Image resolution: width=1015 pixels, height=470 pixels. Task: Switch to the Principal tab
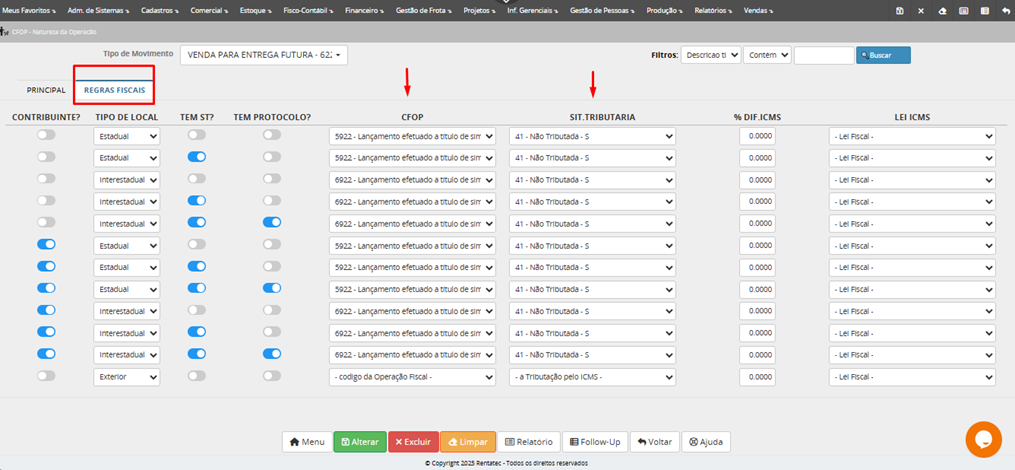[46, 90]
